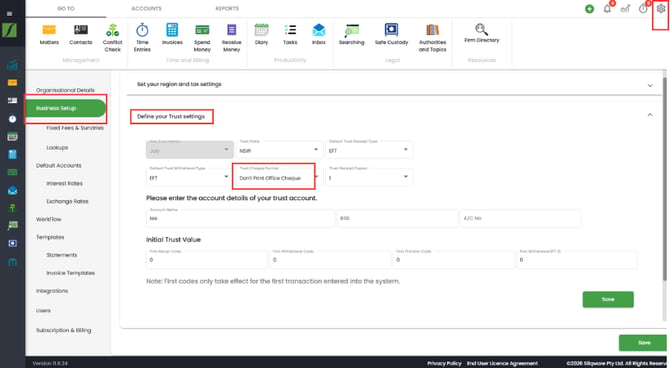Click the trust Account Name field
This screenshot has height=368, width=670.
[241, 218]
